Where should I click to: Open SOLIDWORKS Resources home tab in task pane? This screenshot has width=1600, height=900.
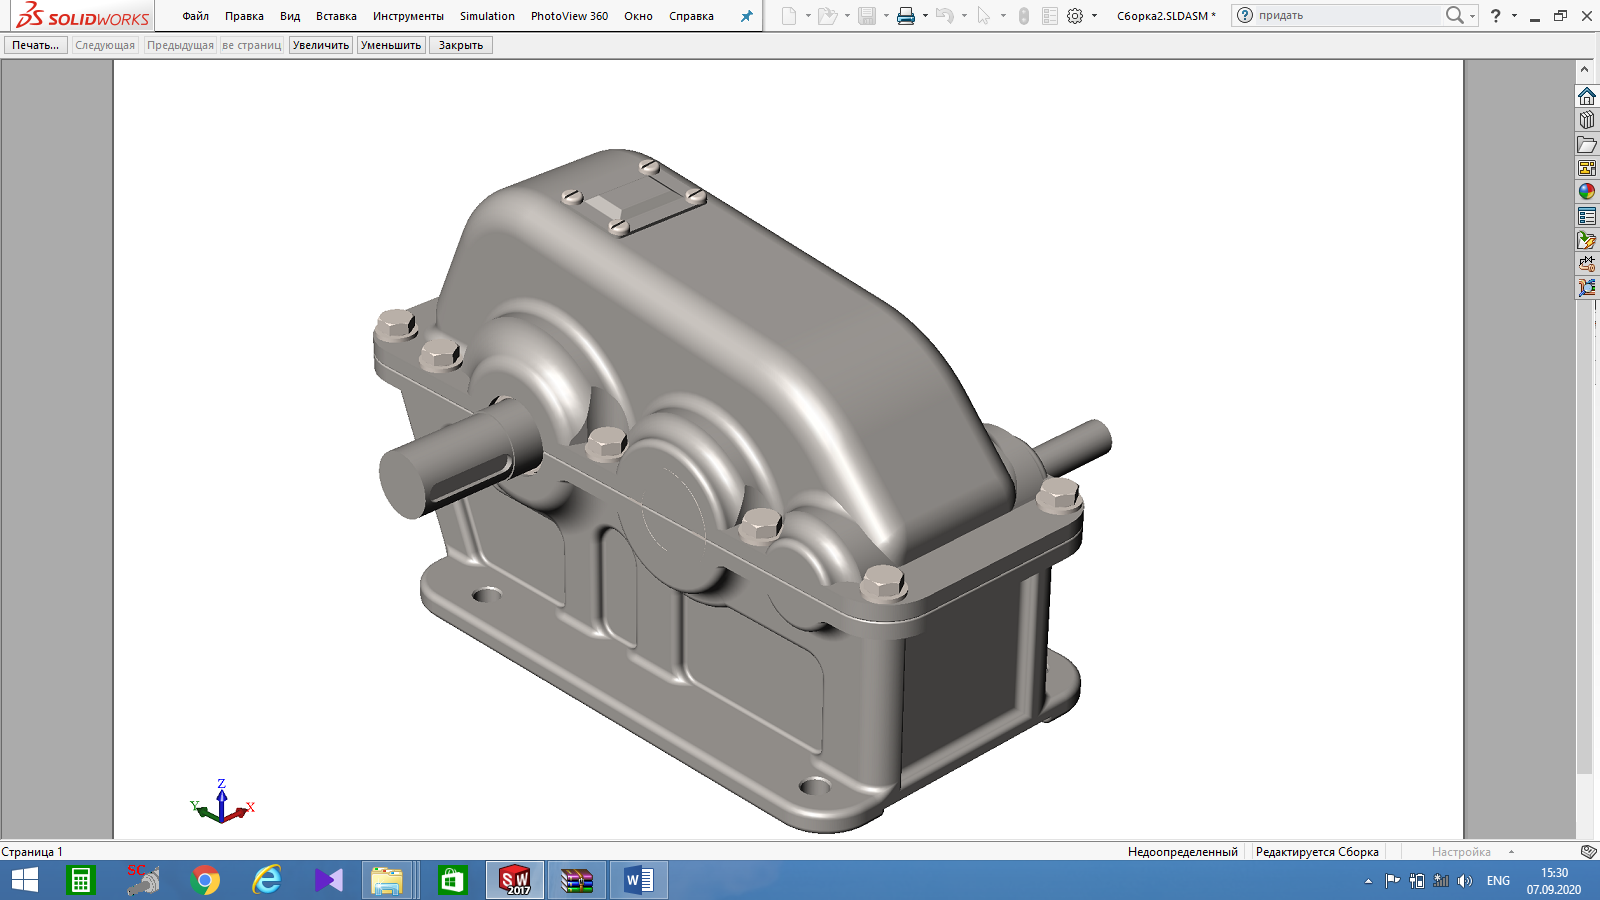pos(1587,96)
